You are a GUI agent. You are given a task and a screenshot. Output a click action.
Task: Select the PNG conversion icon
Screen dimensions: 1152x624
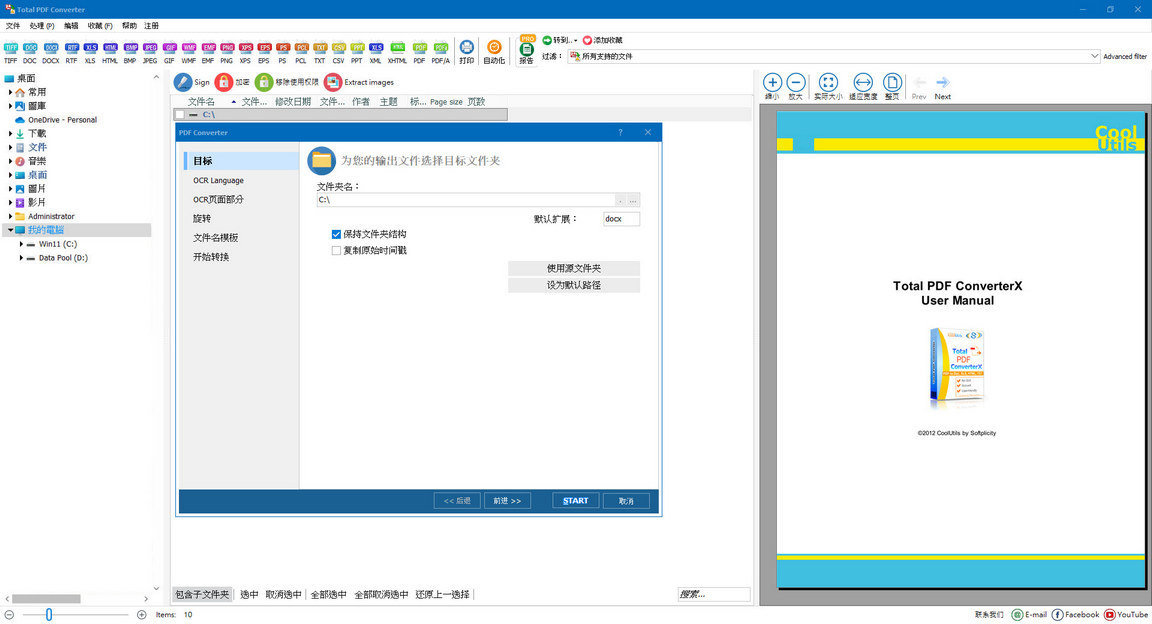coord(227,51)
